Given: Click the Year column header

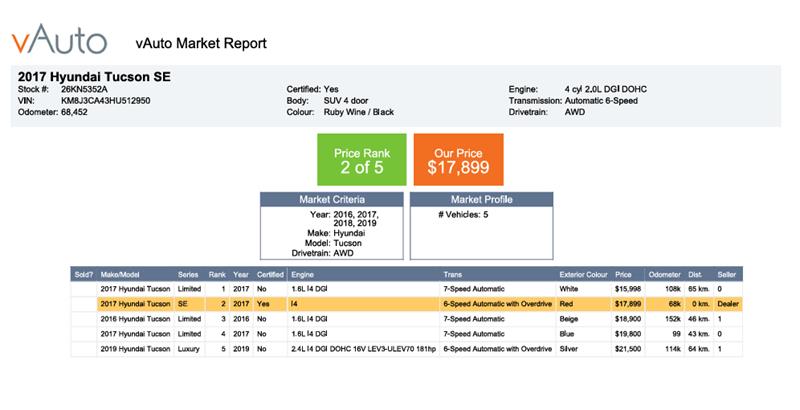Looking at the screenshot, I should [241, 274].
